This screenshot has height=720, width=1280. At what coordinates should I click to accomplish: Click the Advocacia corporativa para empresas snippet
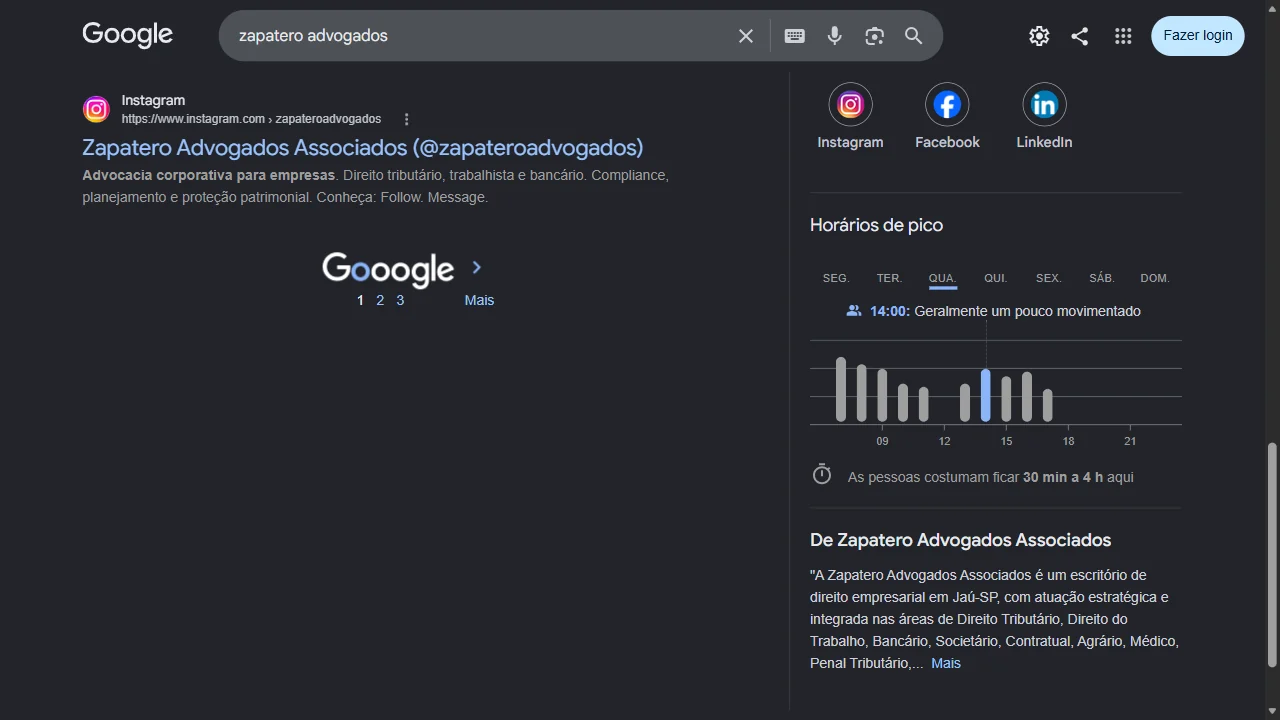[208, 175]
